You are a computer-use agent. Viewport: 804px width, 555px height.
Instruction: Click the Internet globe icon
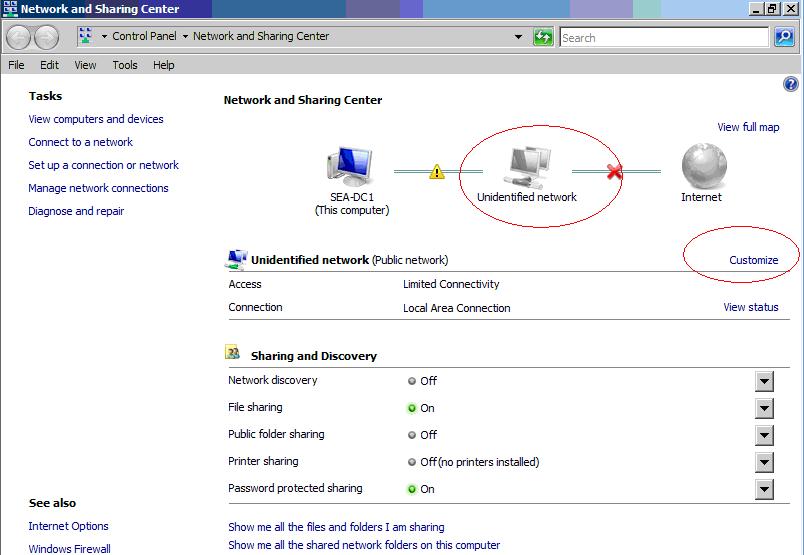point(701,165)
